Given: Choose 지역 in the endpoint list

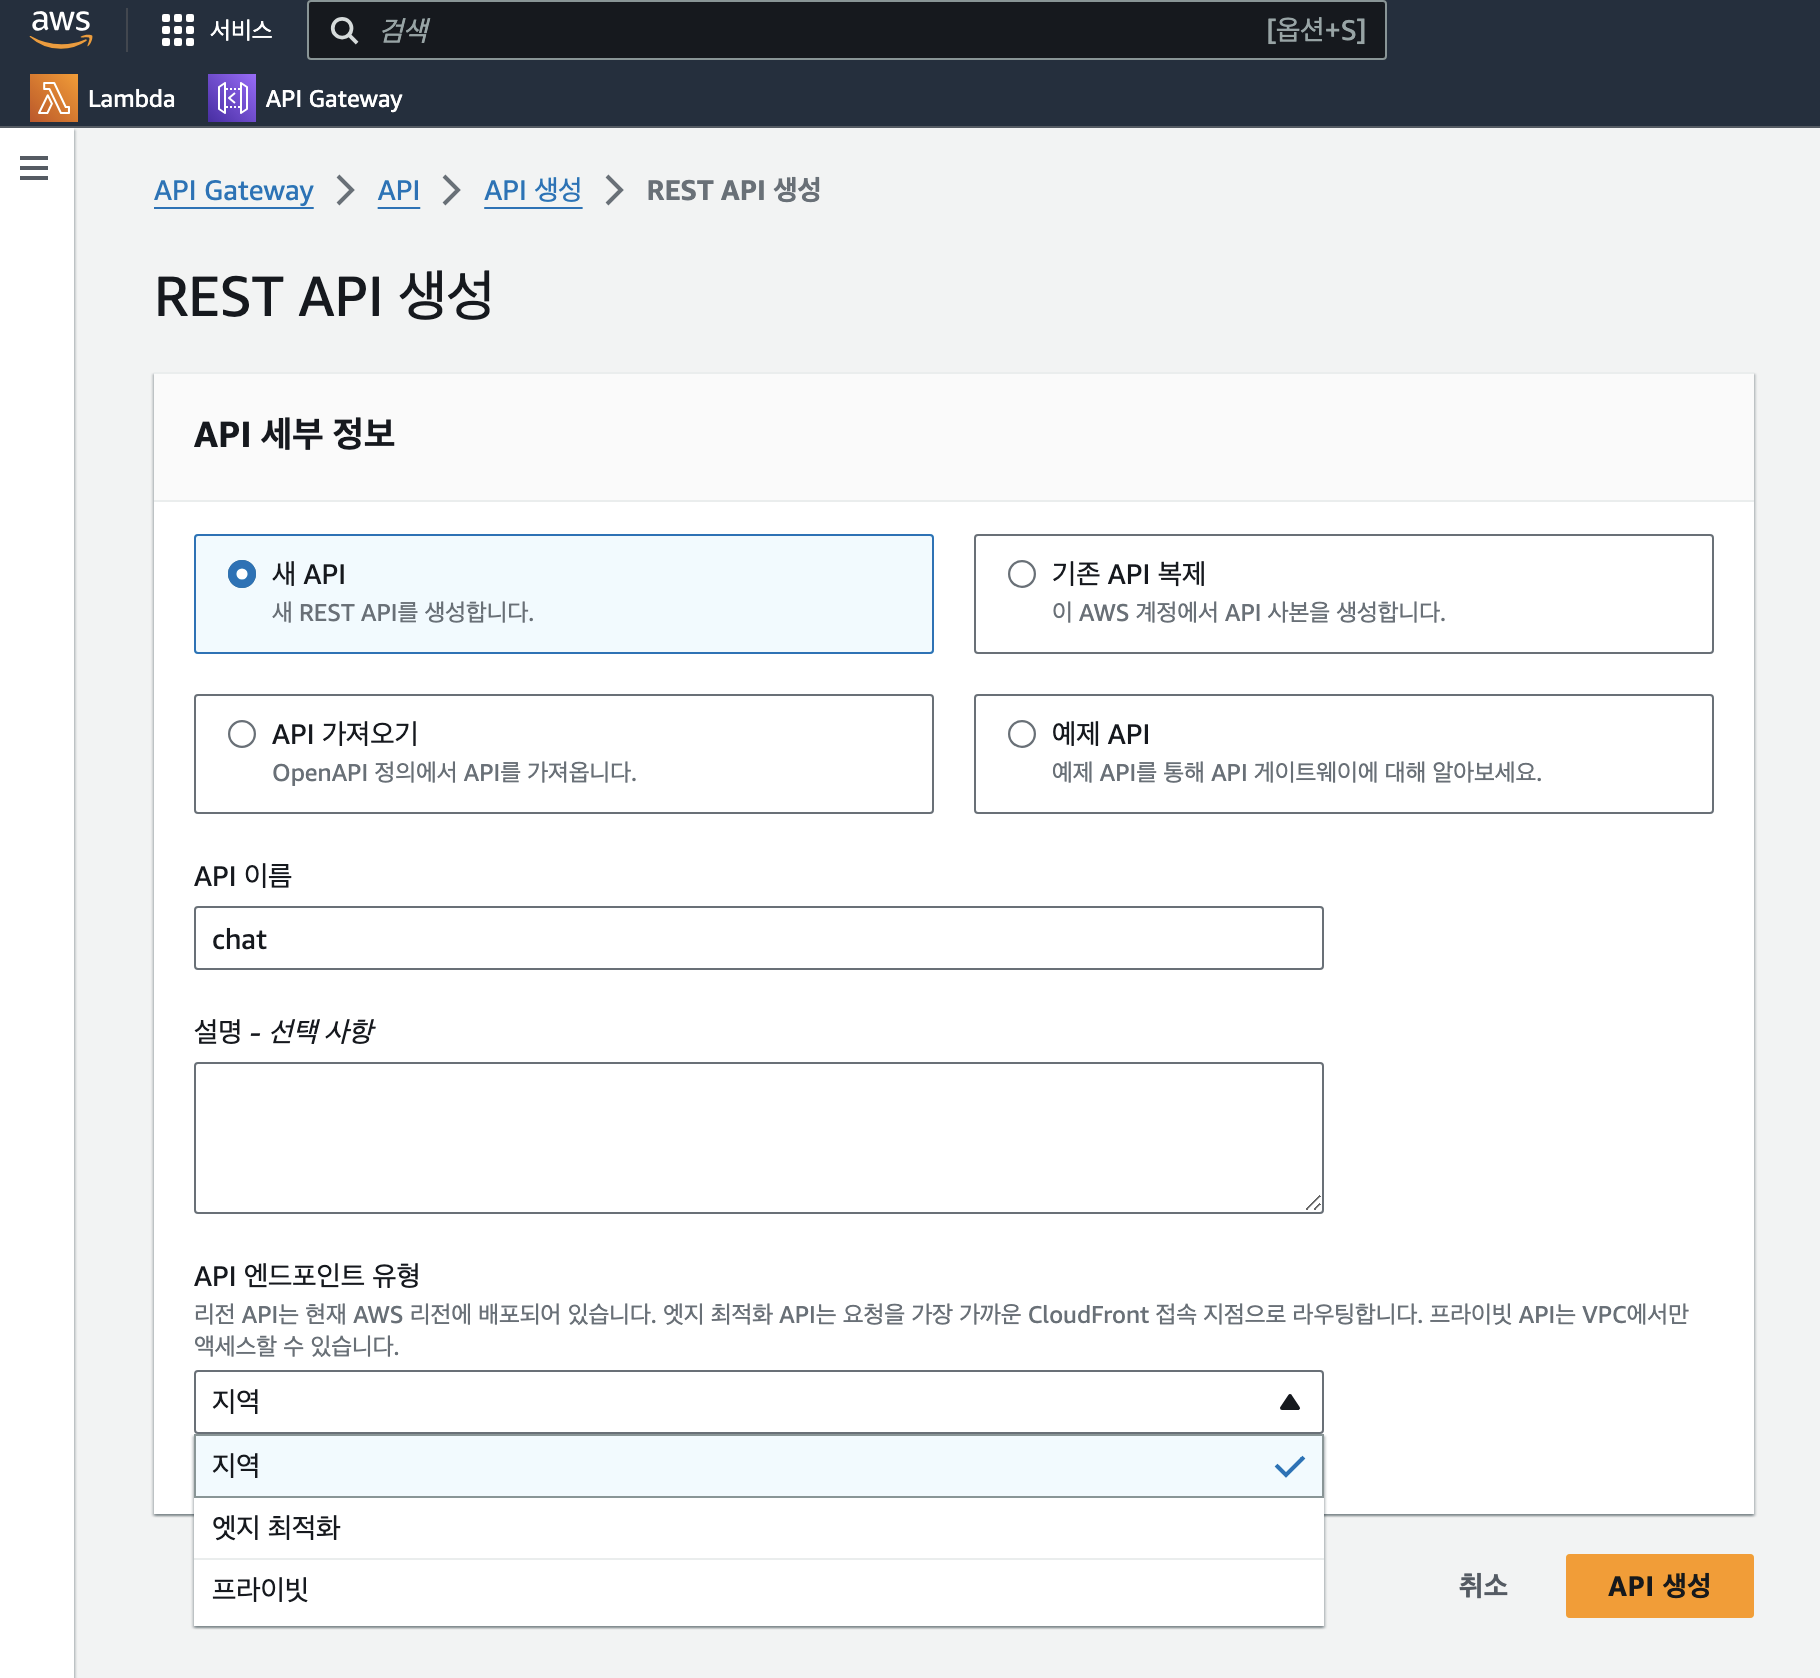Looking at the screenshot, I should 759,1466.
